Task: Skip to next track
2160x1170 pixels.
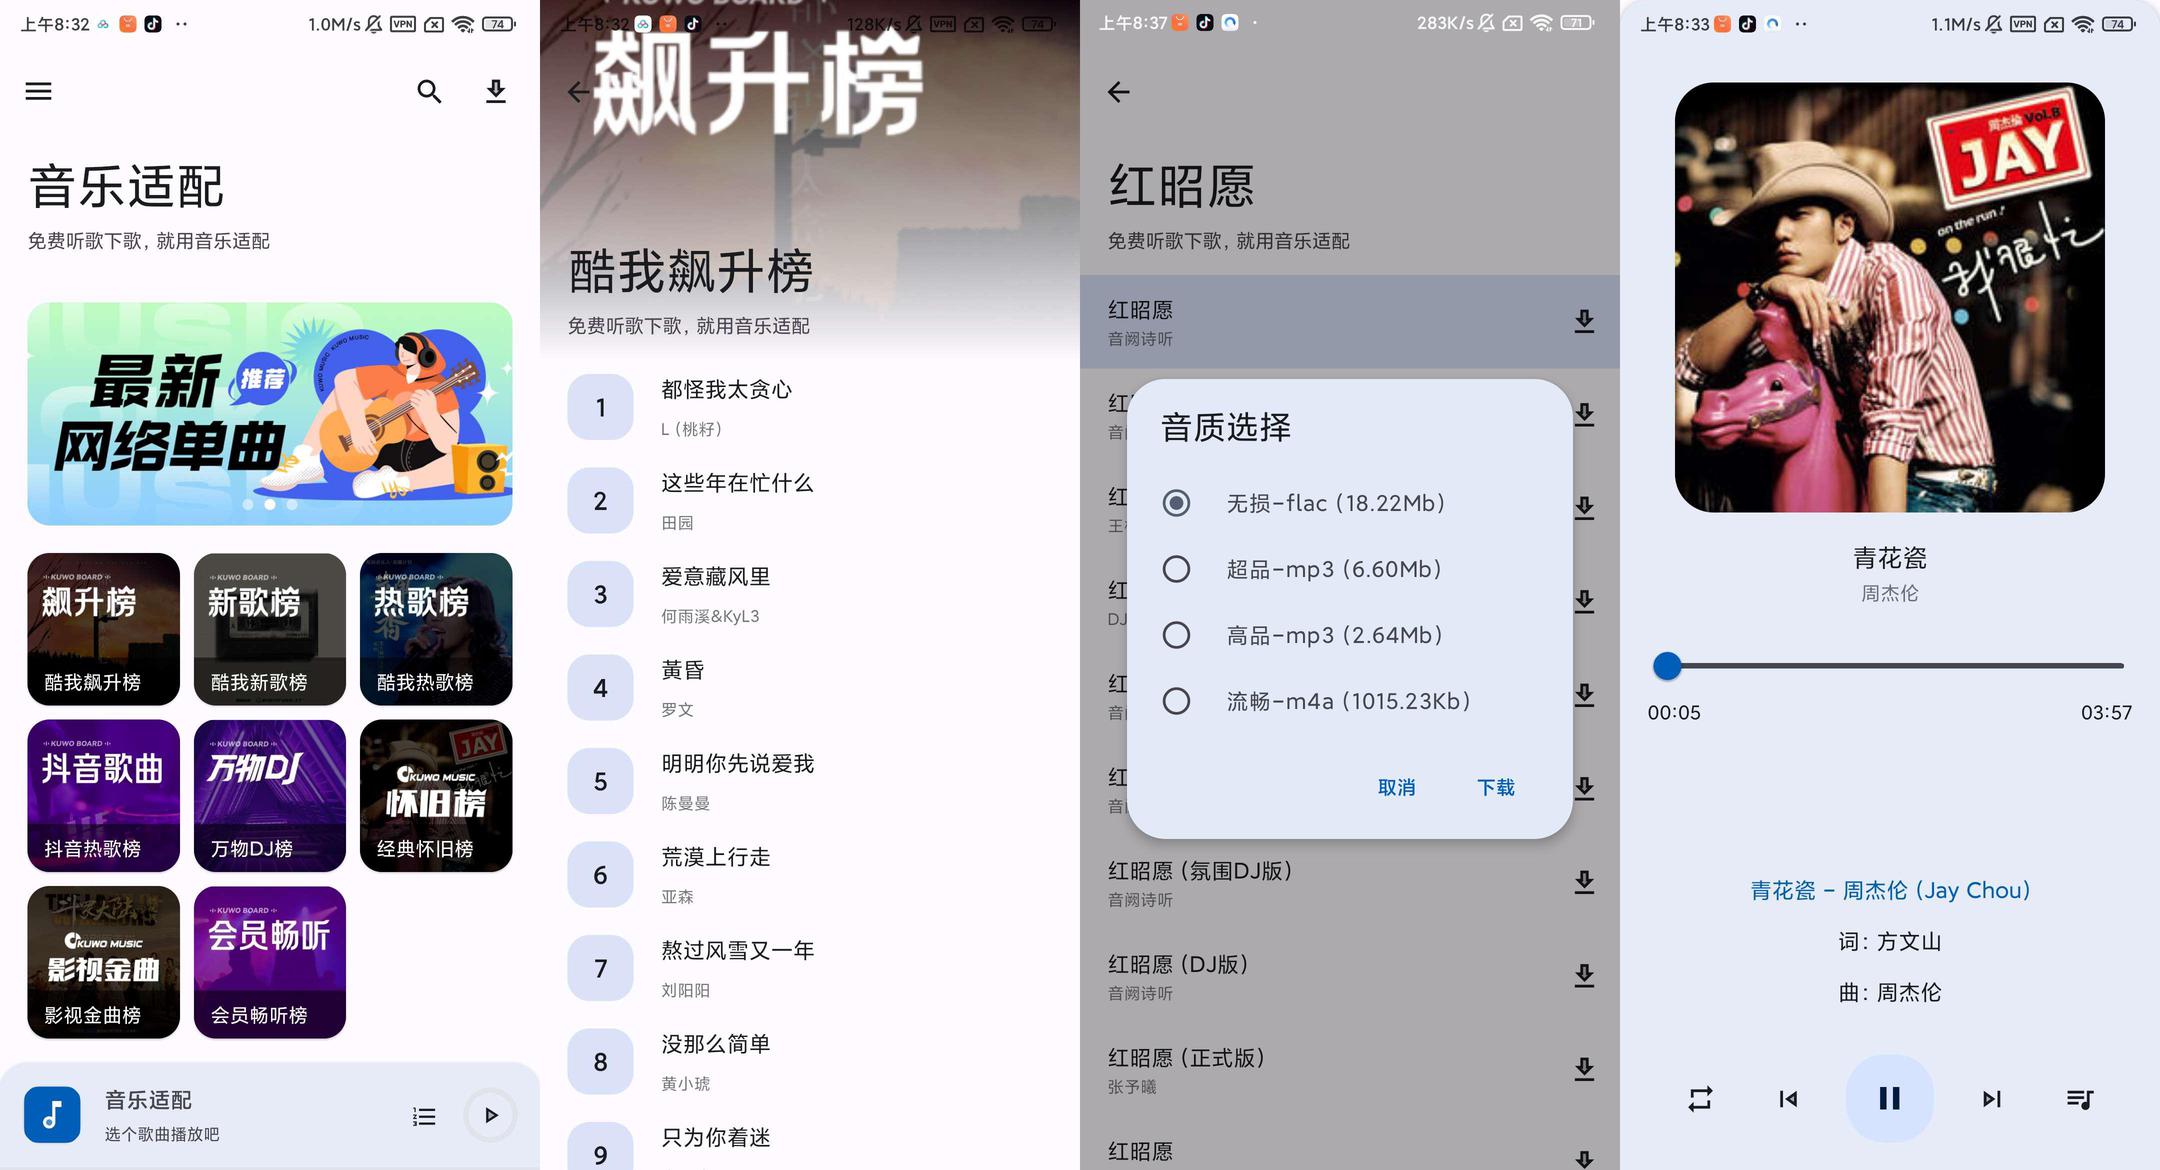Action: click(1991, 1099)
